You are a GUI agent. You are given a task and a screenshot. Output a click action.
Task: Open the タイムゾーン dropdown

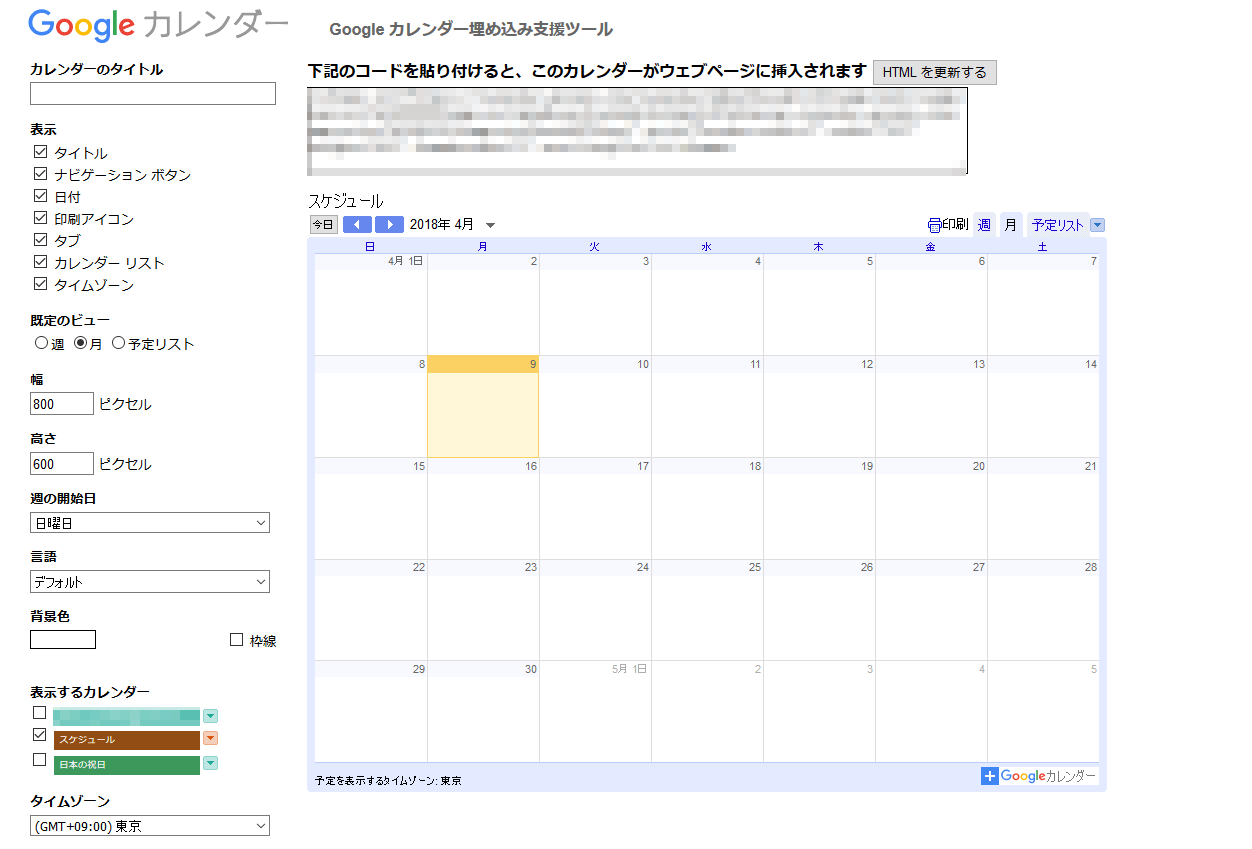[x=150, y=826]
